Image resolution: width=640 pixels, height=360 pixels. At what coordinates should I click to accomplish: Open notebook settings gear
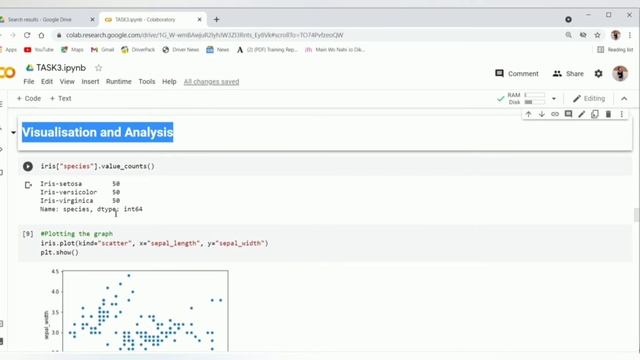pyautogui.click(x=598, y=73)
